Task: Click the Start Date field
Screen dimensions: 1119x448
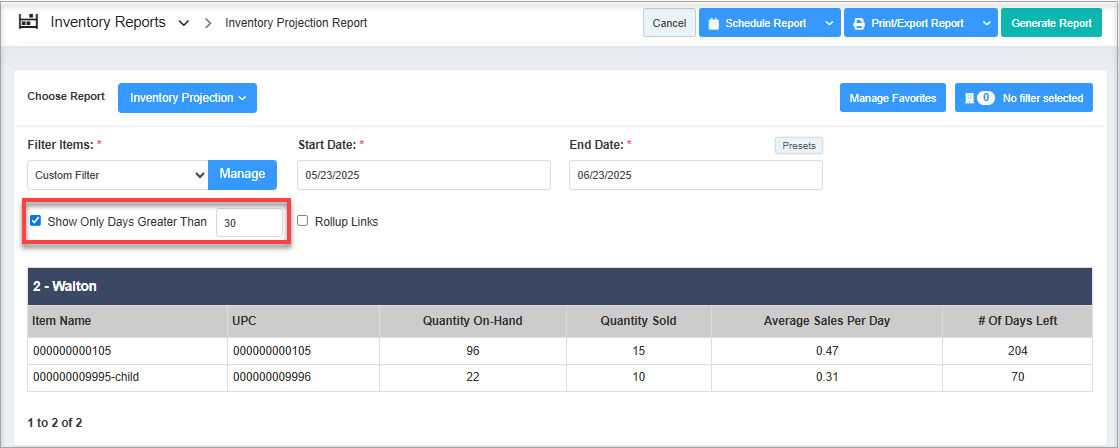Action: point(424,175)
